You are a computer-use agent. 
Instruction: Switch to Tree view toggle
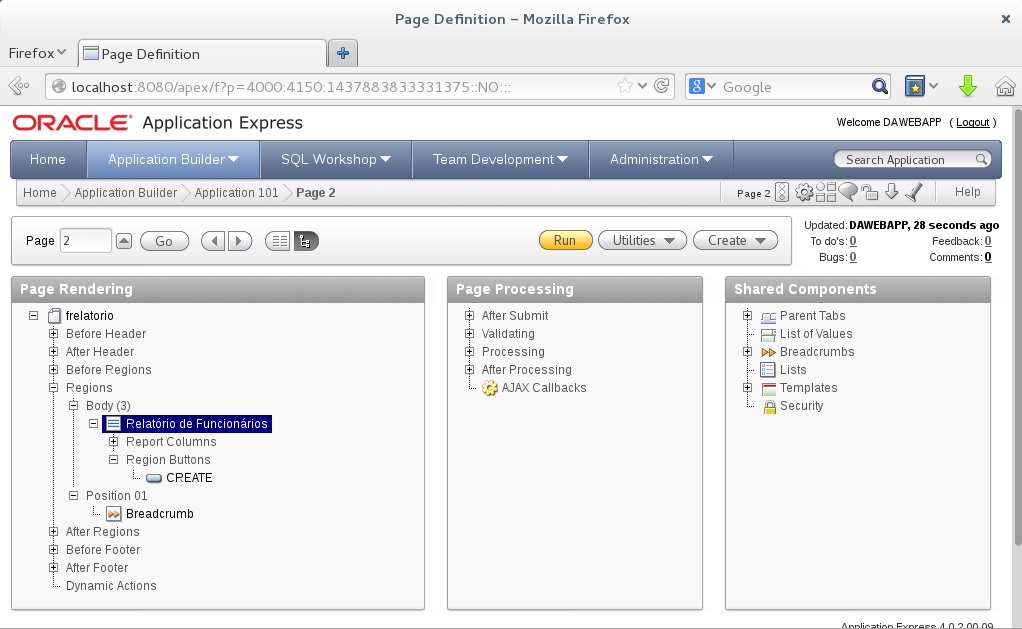306,241
